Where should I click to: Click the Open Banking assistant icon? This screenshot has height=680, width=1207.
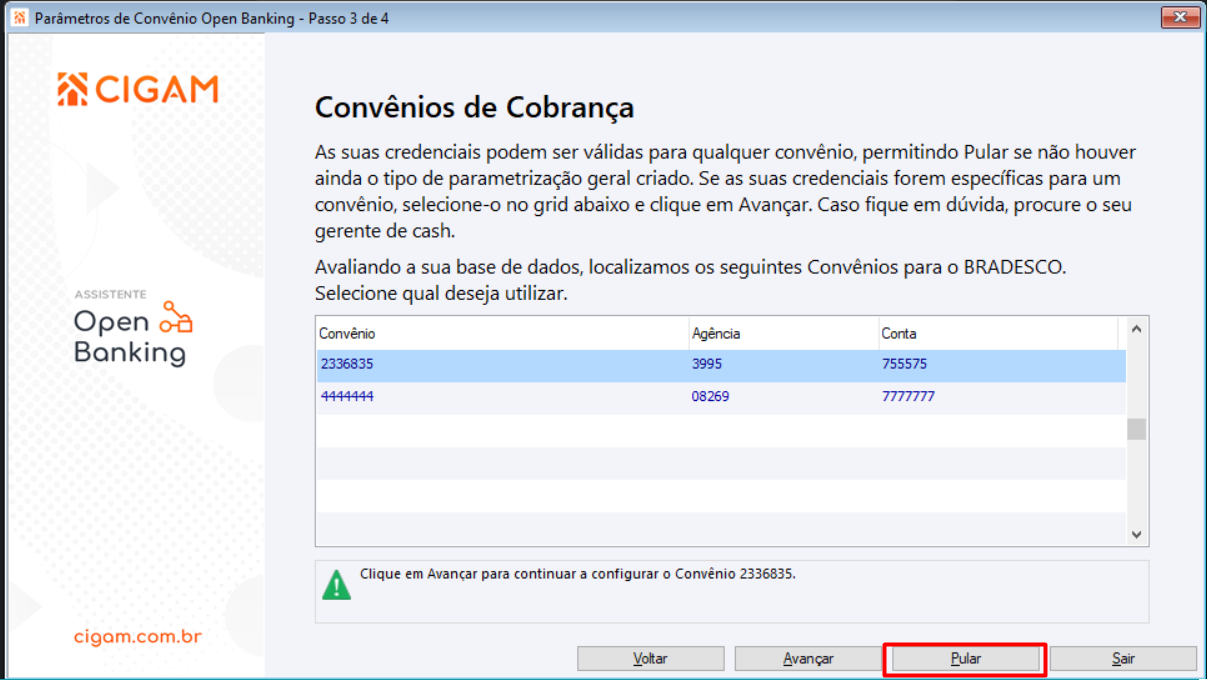pyautogui.click(x=176, y=316)
